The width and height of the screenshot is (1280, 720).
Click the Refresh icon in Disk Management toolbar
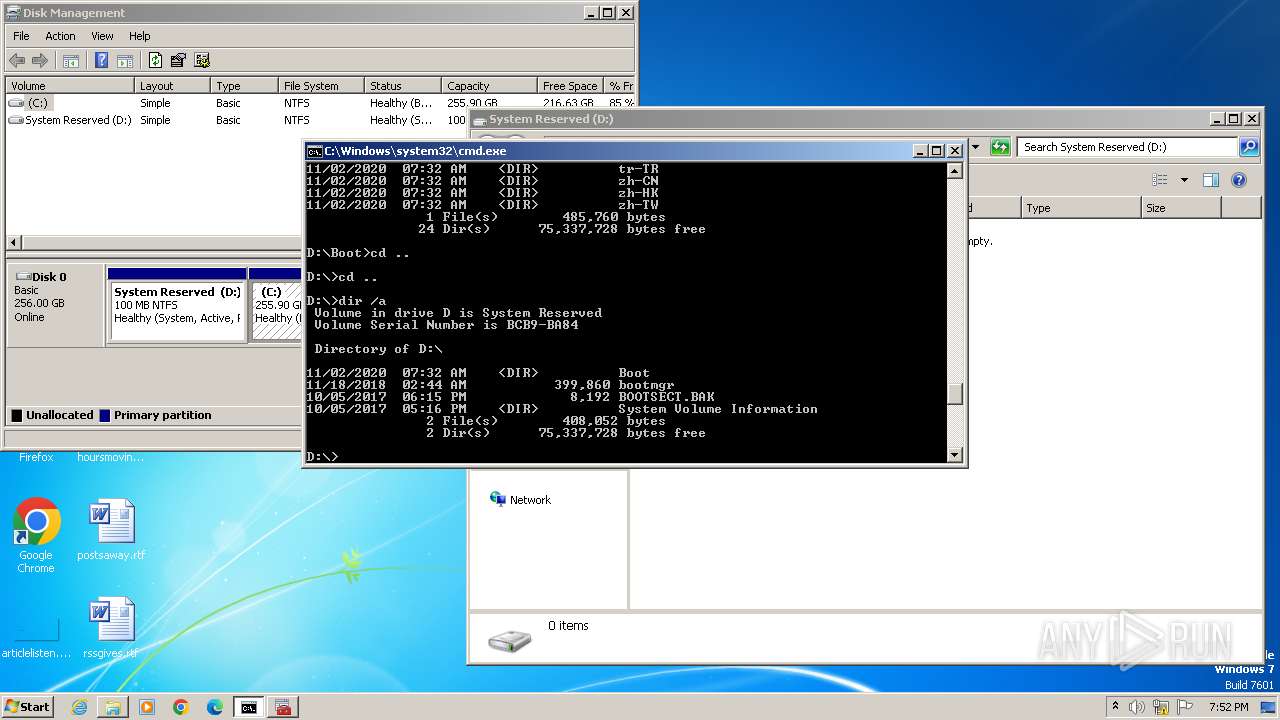155,60
